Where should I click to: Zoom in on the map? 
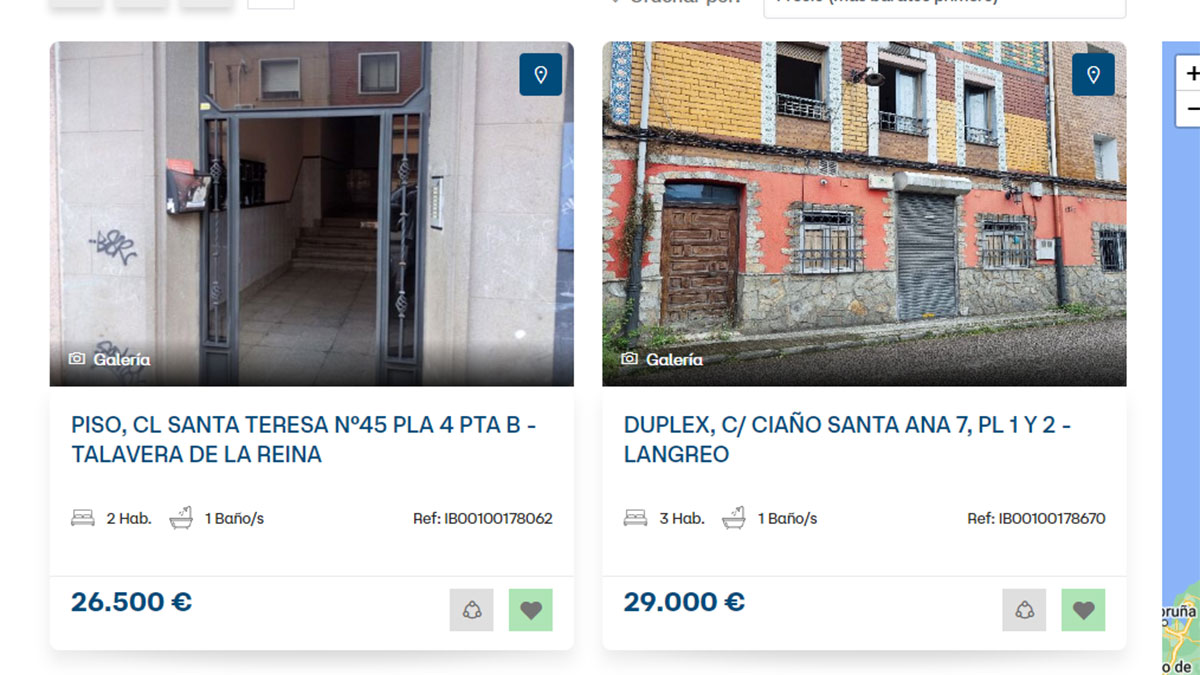[x=1190, y=74]
